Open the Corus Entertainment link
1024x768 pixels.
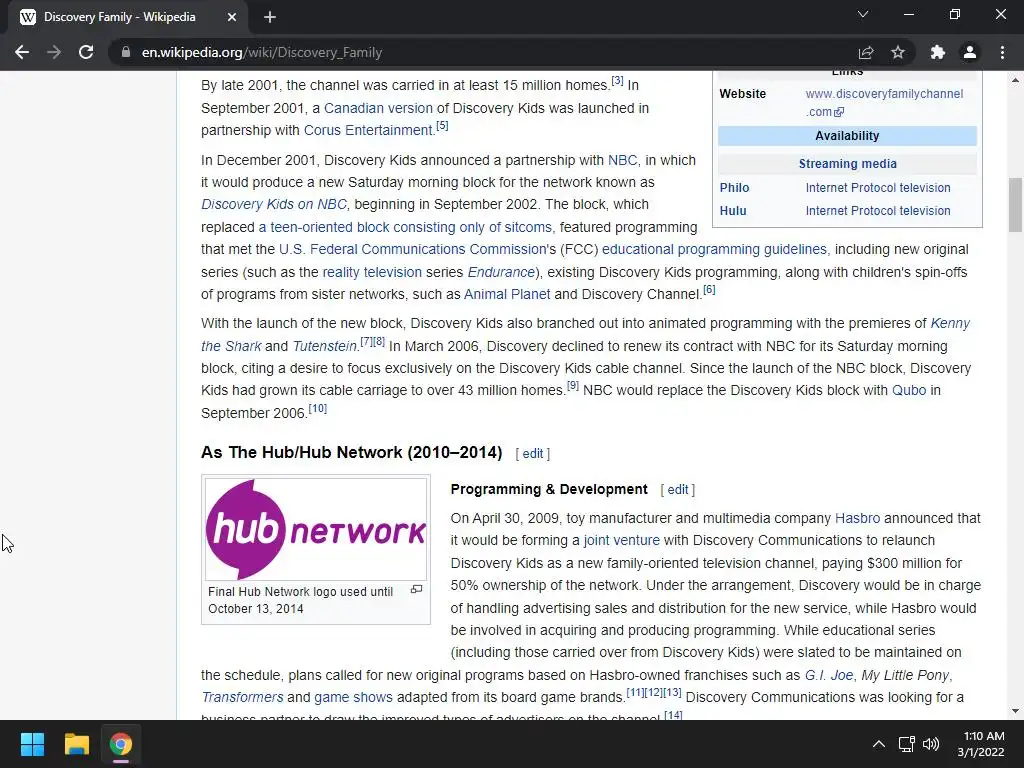368,131
